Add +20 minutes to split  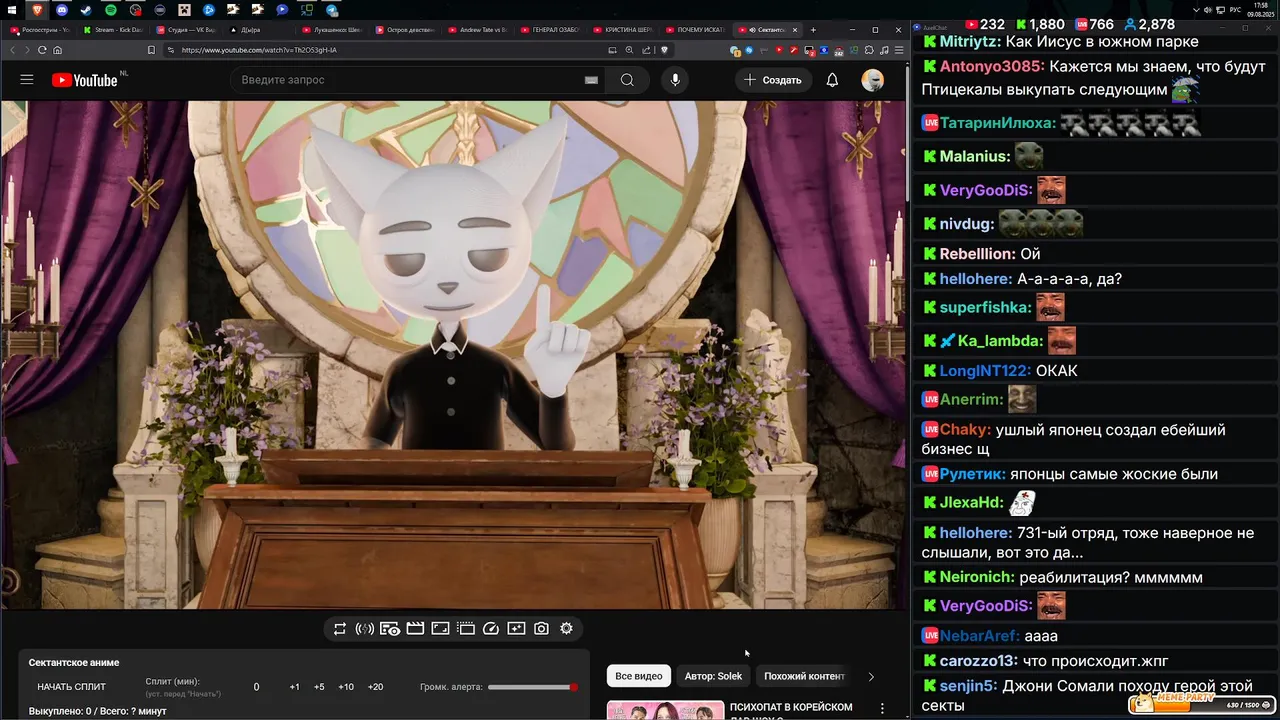[x=375, y=687]
